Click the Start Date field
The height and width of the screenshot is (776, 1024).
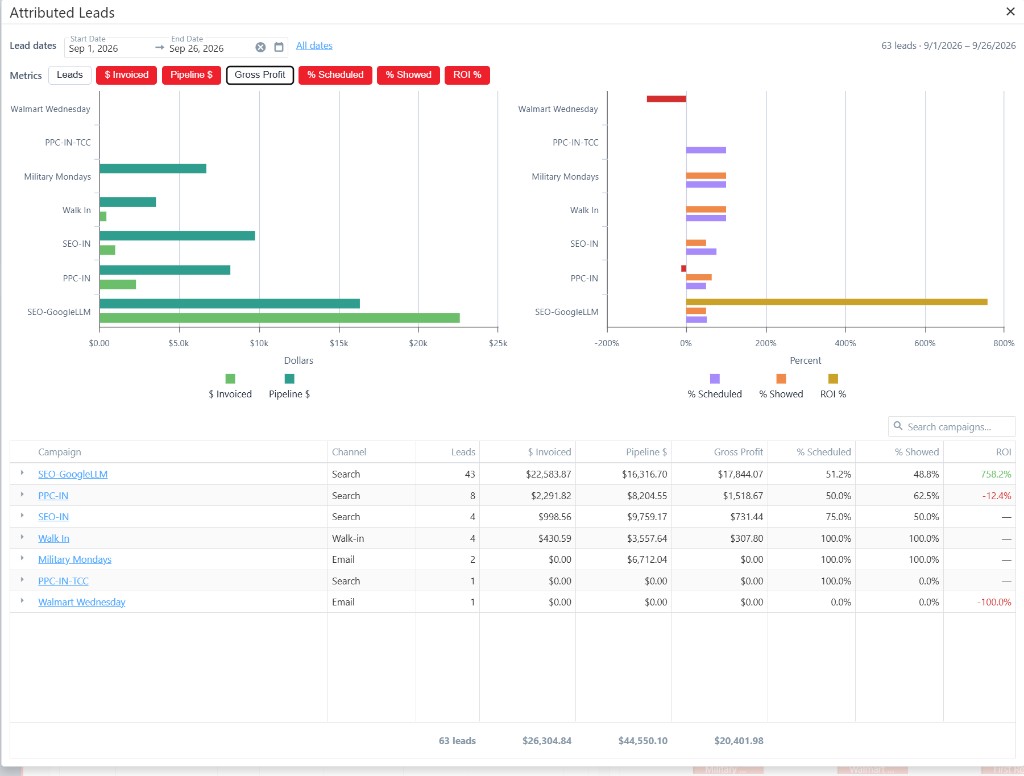pos(108,46)
